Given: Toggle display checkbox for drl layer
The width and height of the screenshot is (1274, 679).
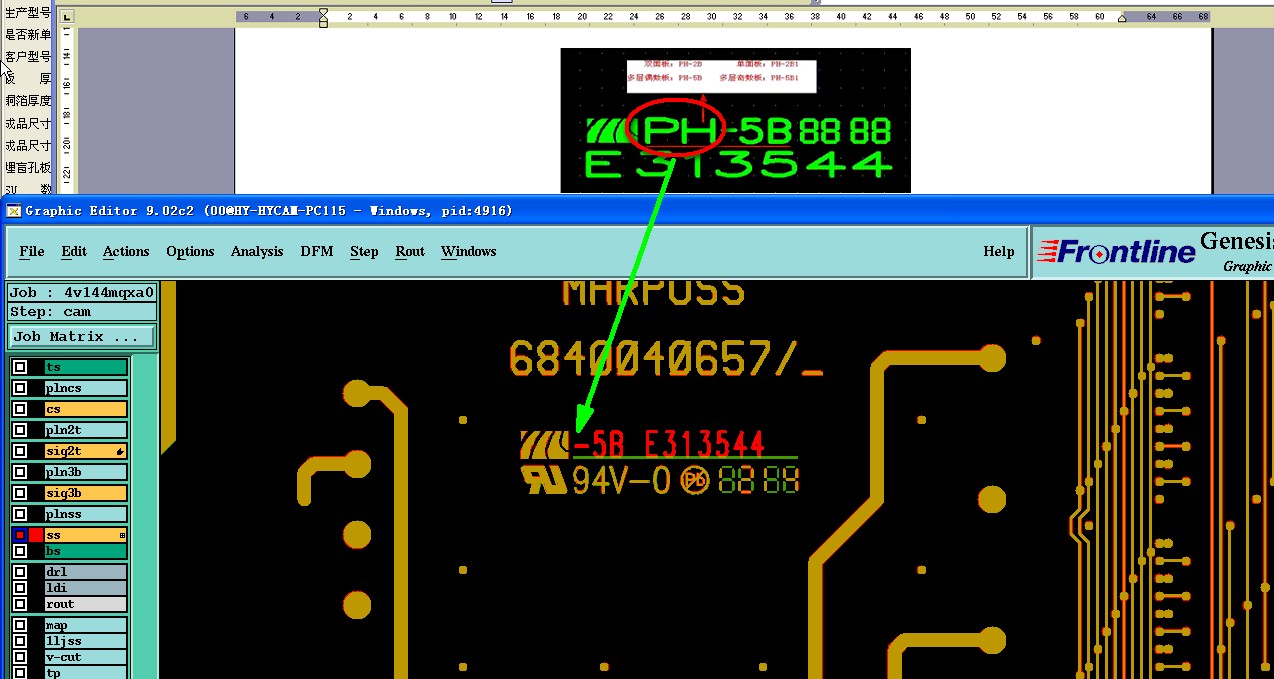Looking at the screenshot, I should [x=20, y=572].
